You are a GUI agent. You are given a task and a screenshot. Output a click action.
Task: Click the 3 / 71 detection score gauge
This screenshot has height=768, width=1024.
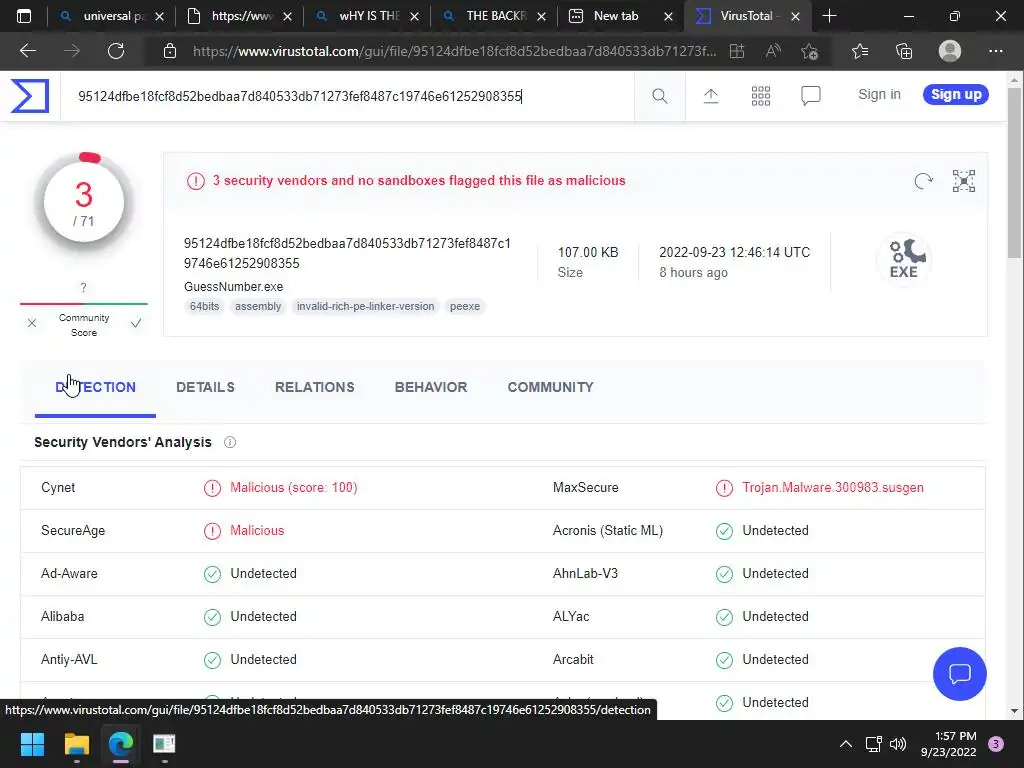point(84,204)
